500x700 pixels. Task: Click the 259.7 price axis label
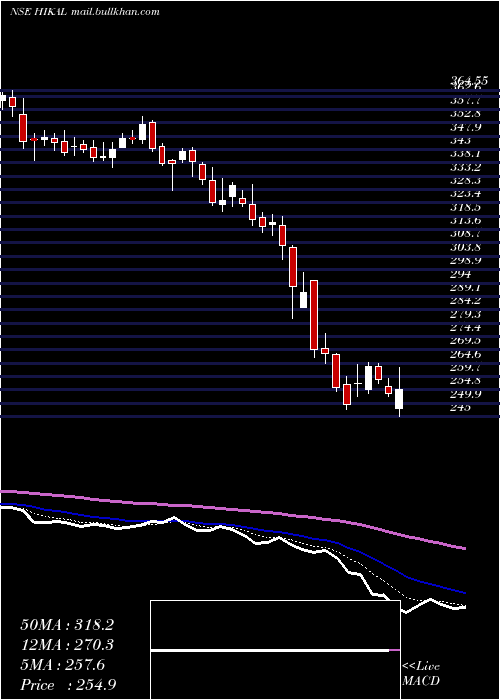465,368
